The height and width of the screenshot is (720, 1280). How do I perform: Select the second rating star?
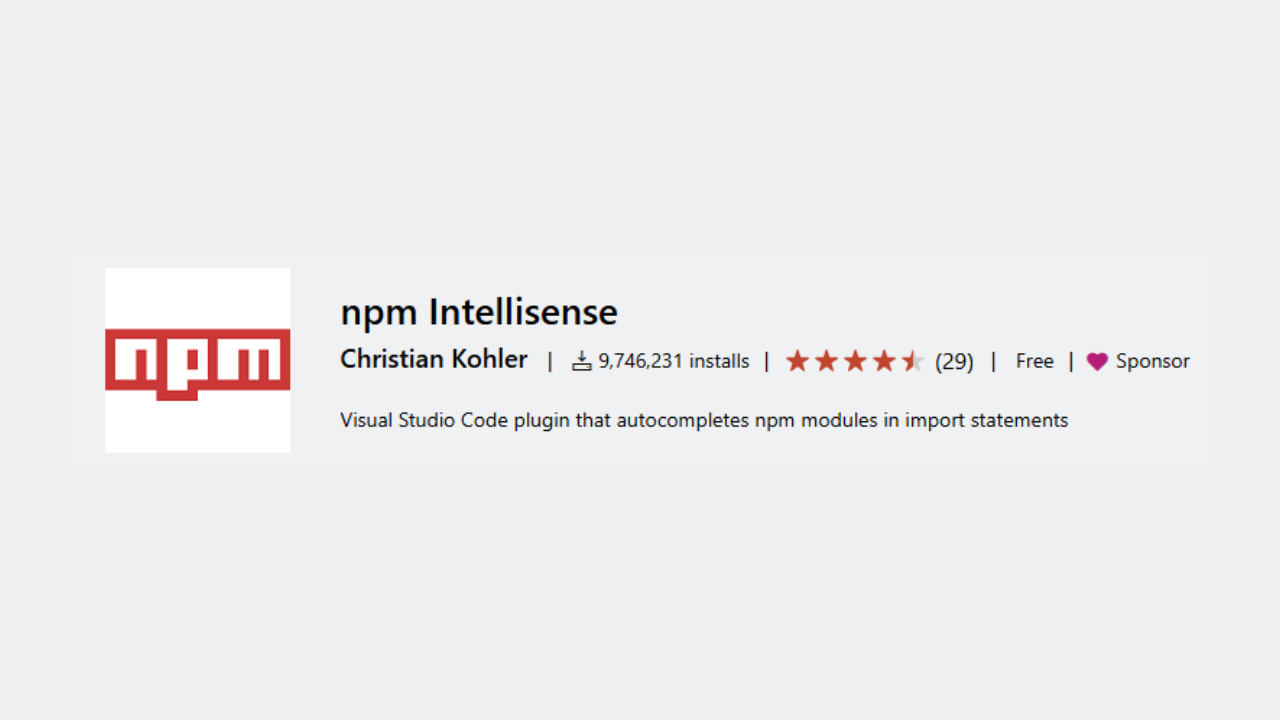click(826, 361)
